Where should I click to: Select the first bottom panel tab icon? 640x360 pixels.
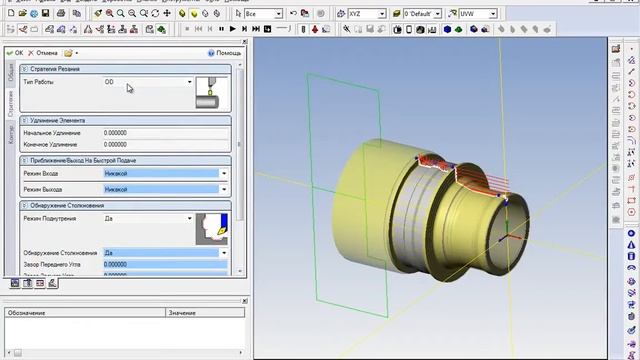click(15, 283)
